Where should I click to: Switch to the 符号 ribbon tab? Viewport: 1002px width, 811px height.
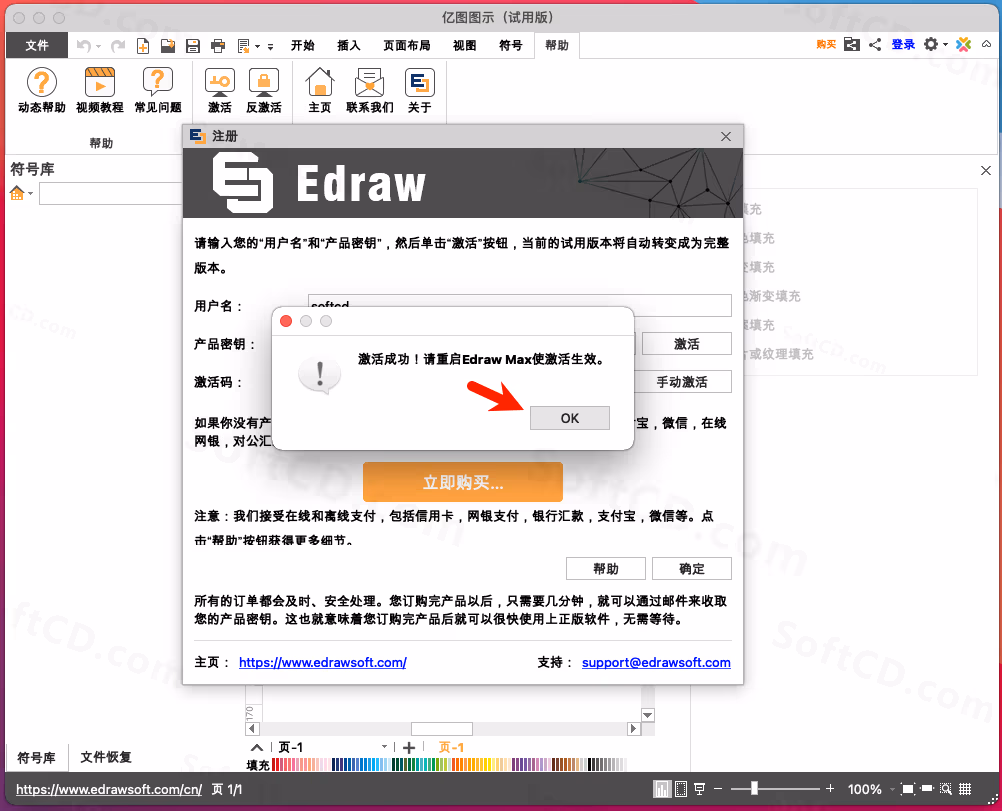(x=511, y=45)
